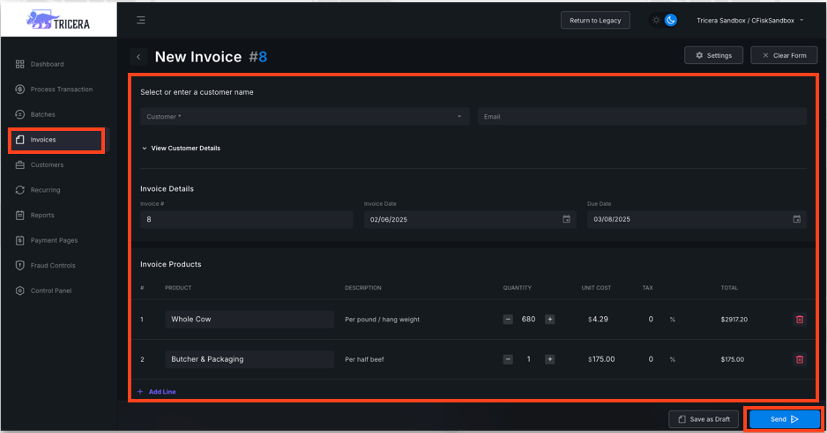827x433 pixels.
Task: Expand View Customer Details
Action: [181, 148]
